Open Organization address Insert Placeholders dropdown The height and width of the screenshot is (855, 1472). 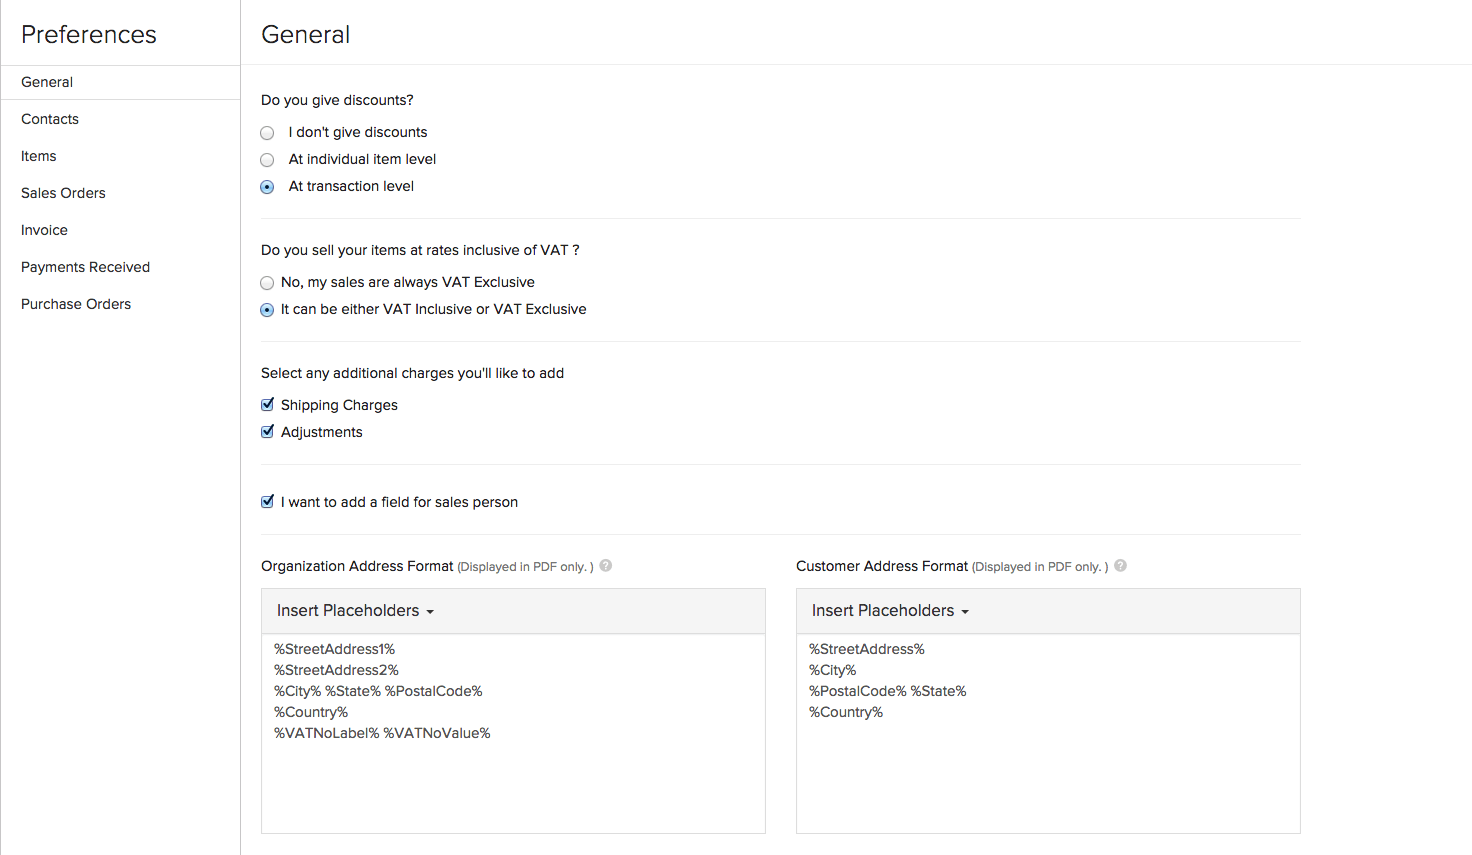pos(355,611)
